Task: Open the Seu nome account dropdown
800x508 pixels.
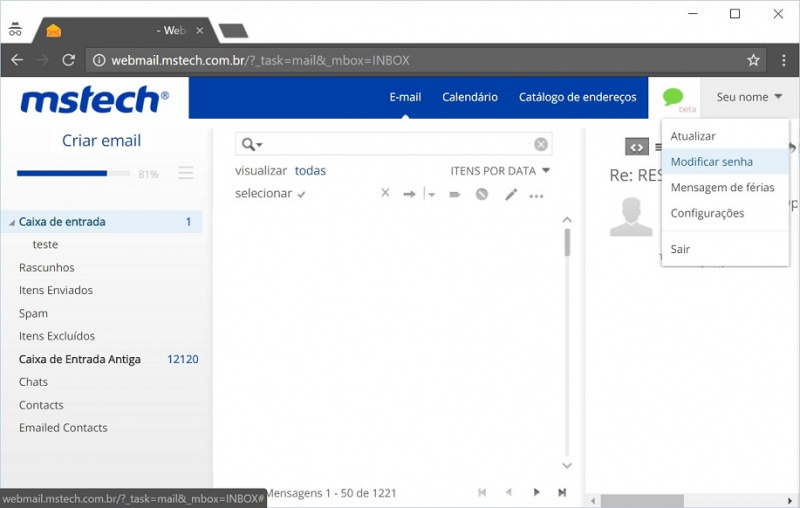Action: click(x=749, y=97)
